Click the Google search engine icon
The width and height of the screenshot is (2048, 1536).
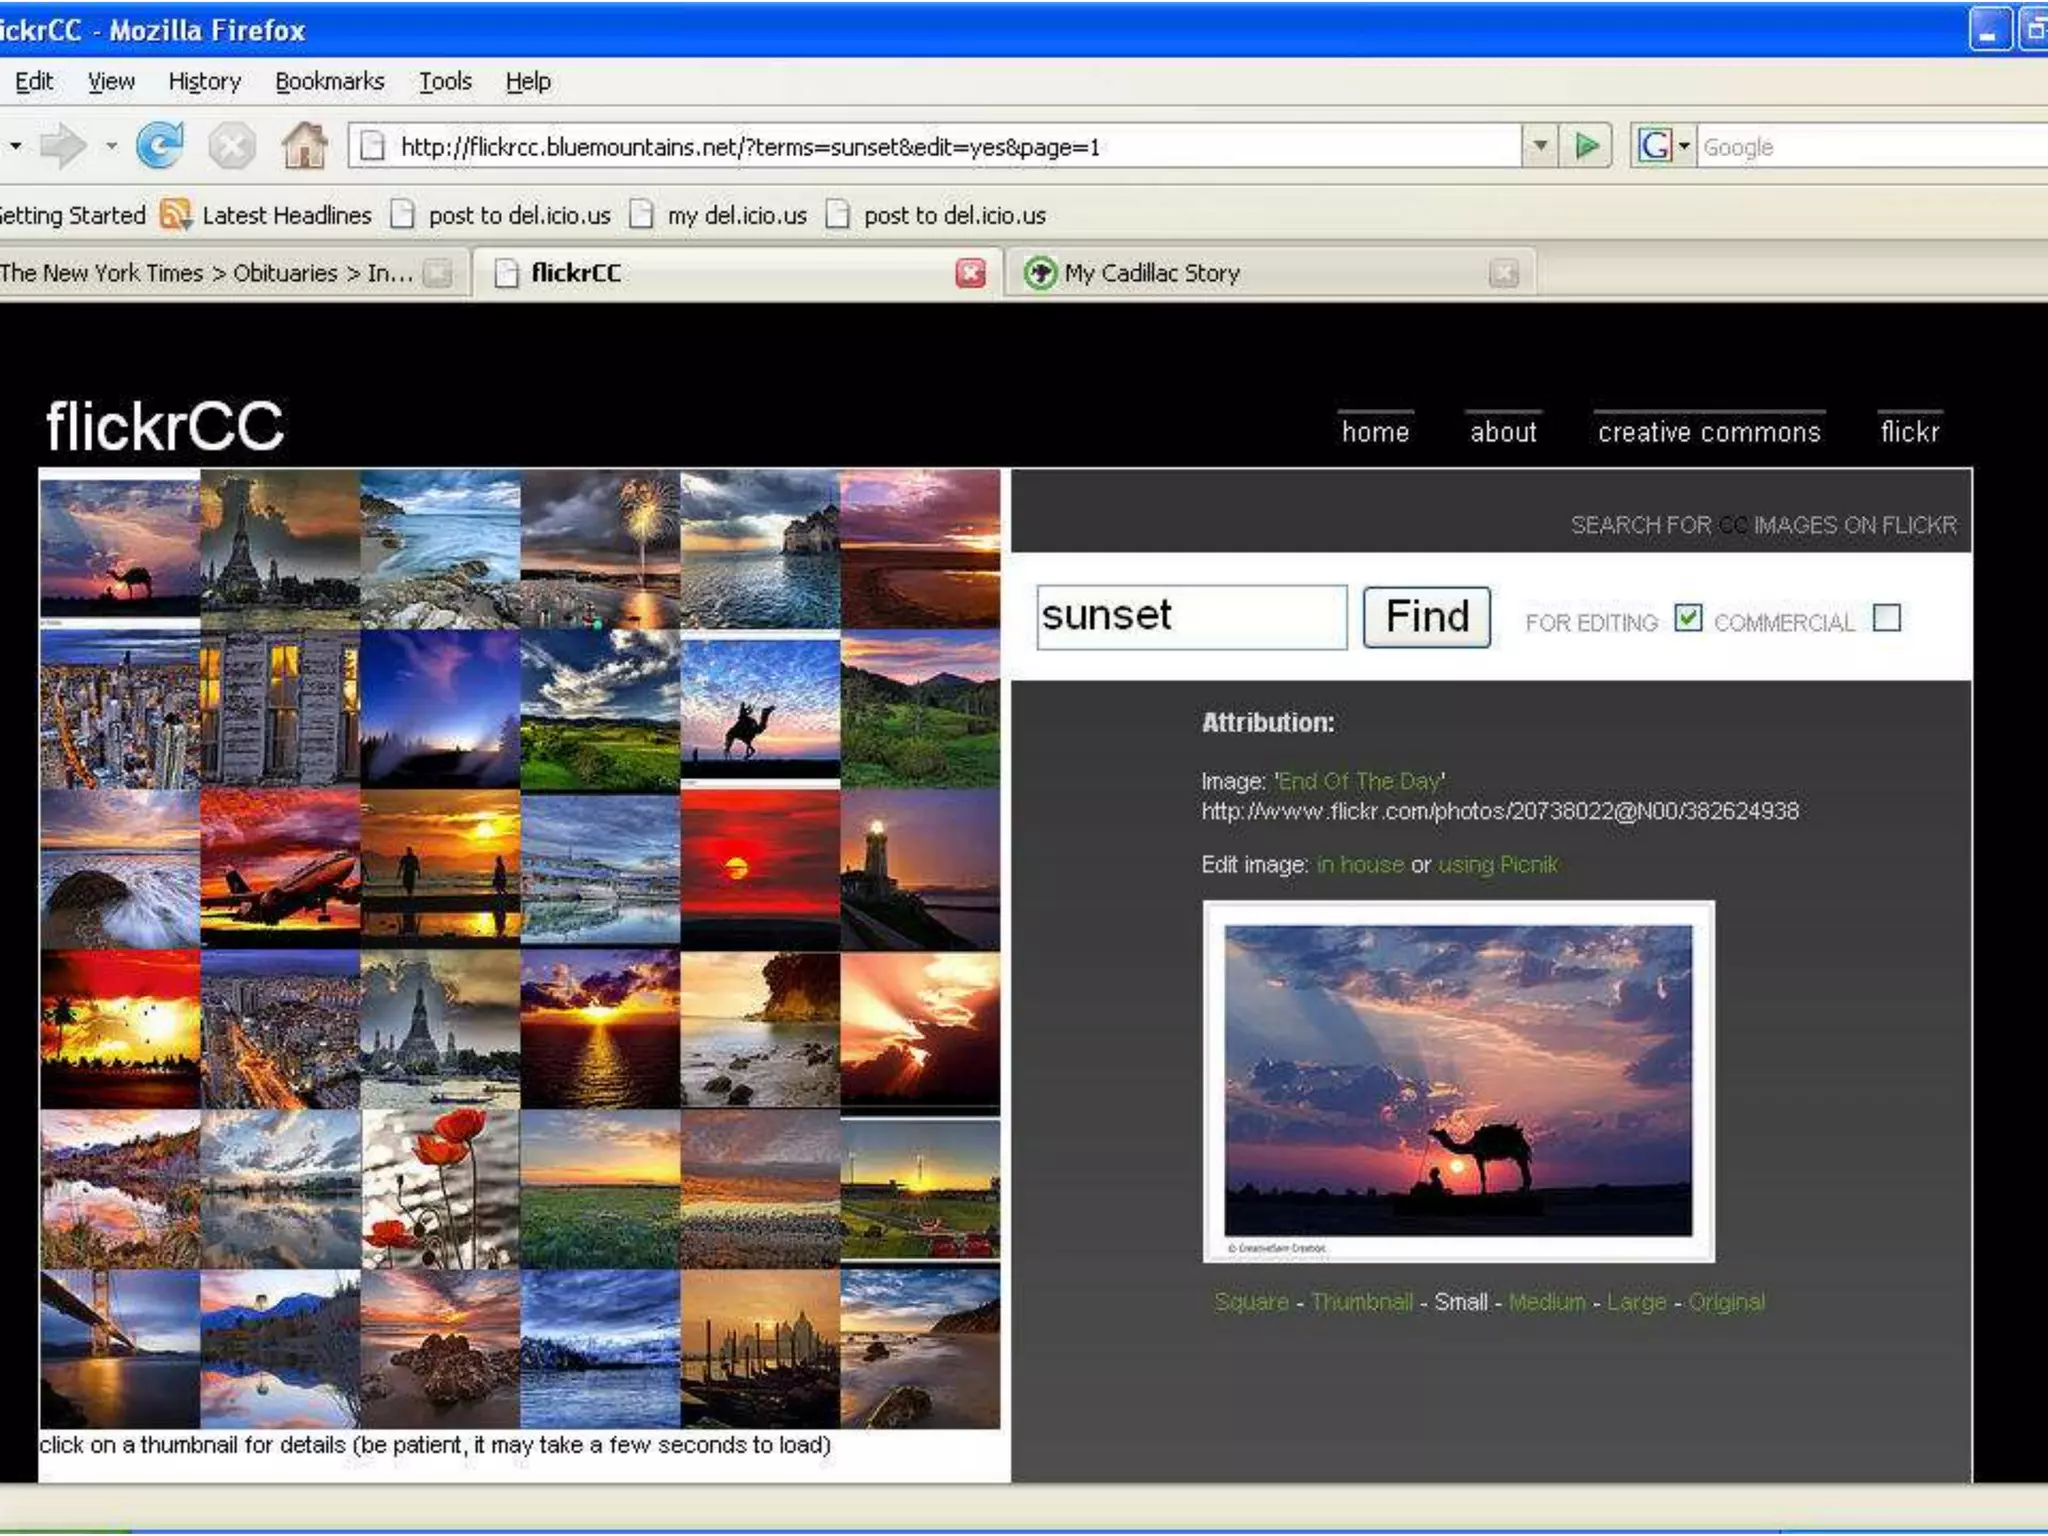[1654, 146]
